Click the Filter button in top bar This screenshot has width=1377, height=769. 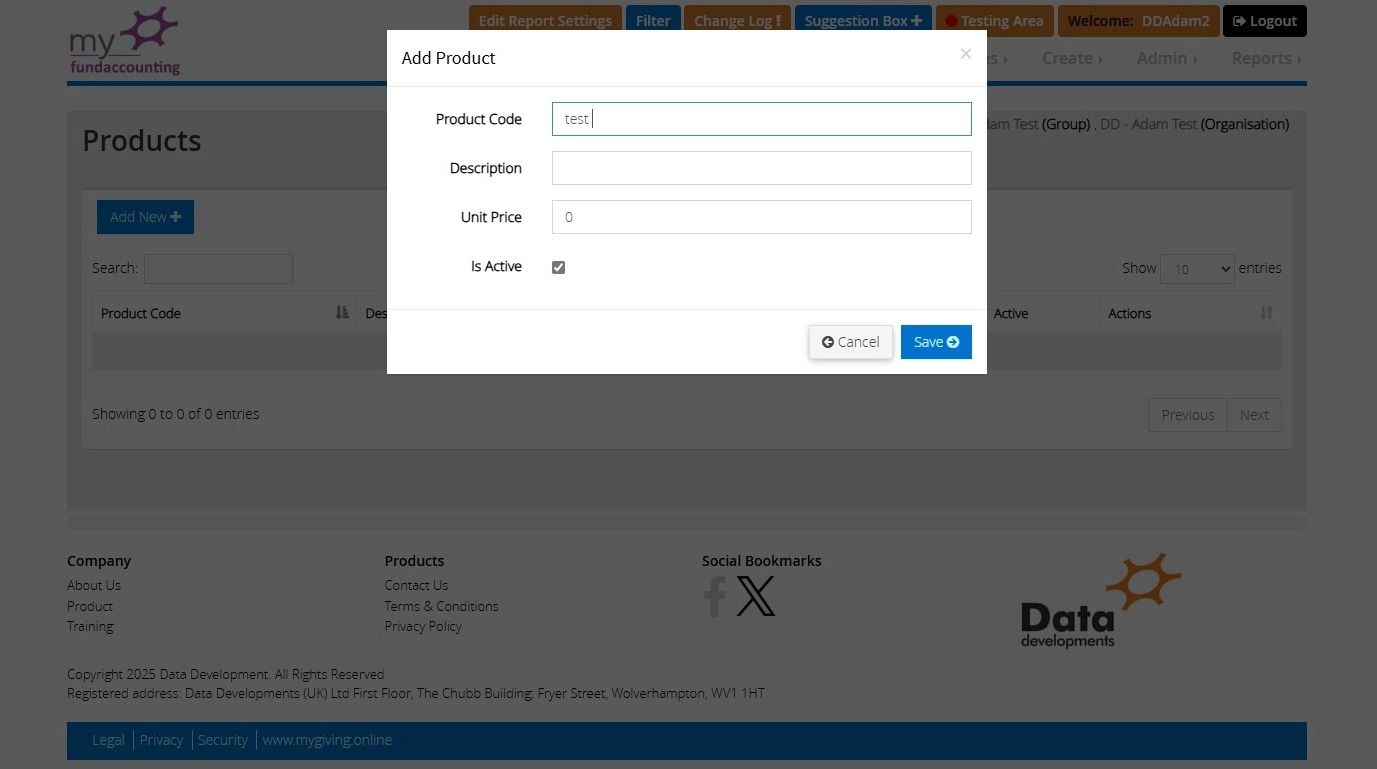tap(653, 21)
